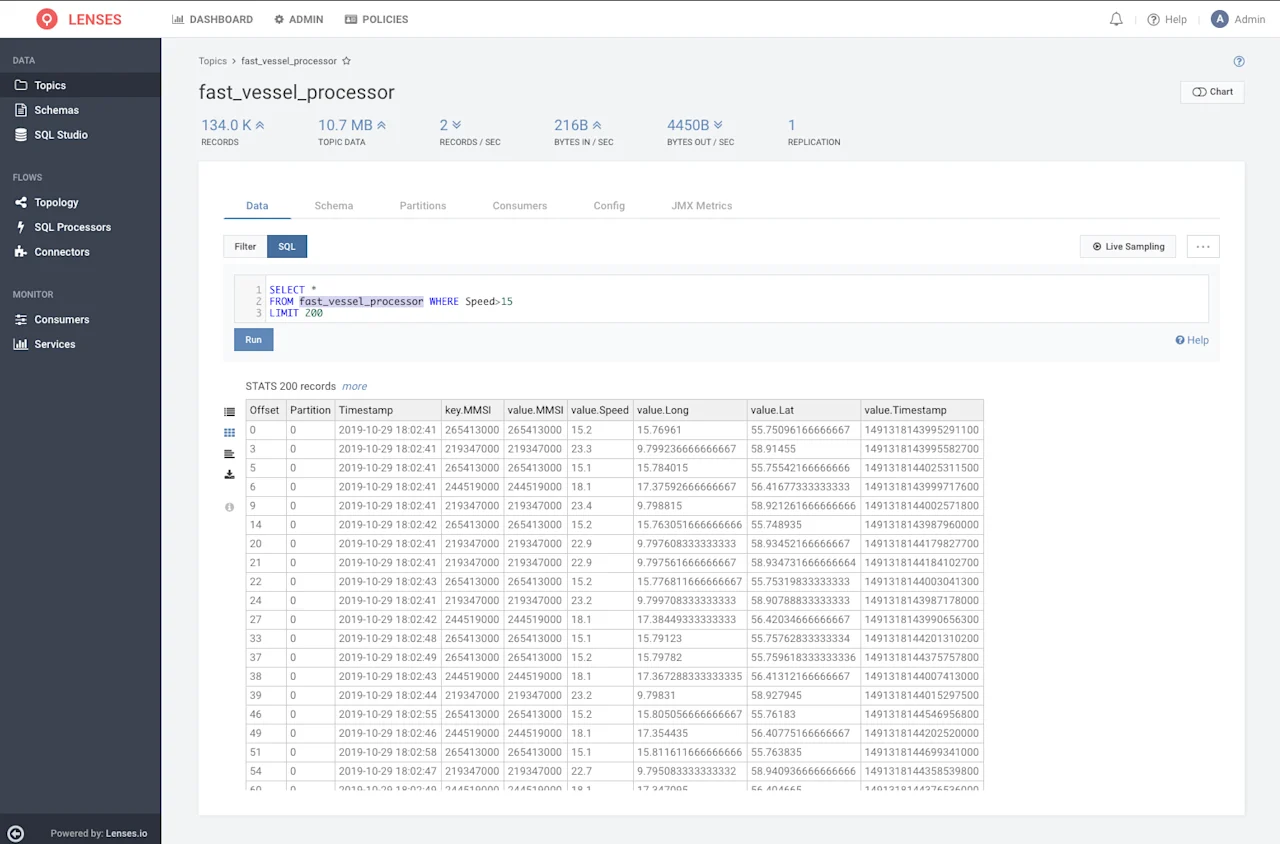Favorite the topic with the star icon
The width and height of the screenshot is (1280, 844).
pyautogui.click(x=347, y=61)
